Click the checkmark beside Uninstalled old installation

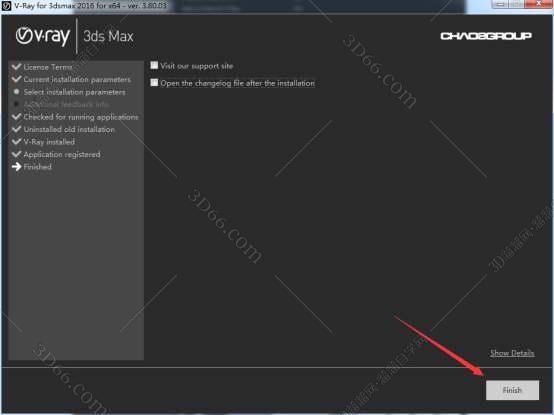[16, 129]
